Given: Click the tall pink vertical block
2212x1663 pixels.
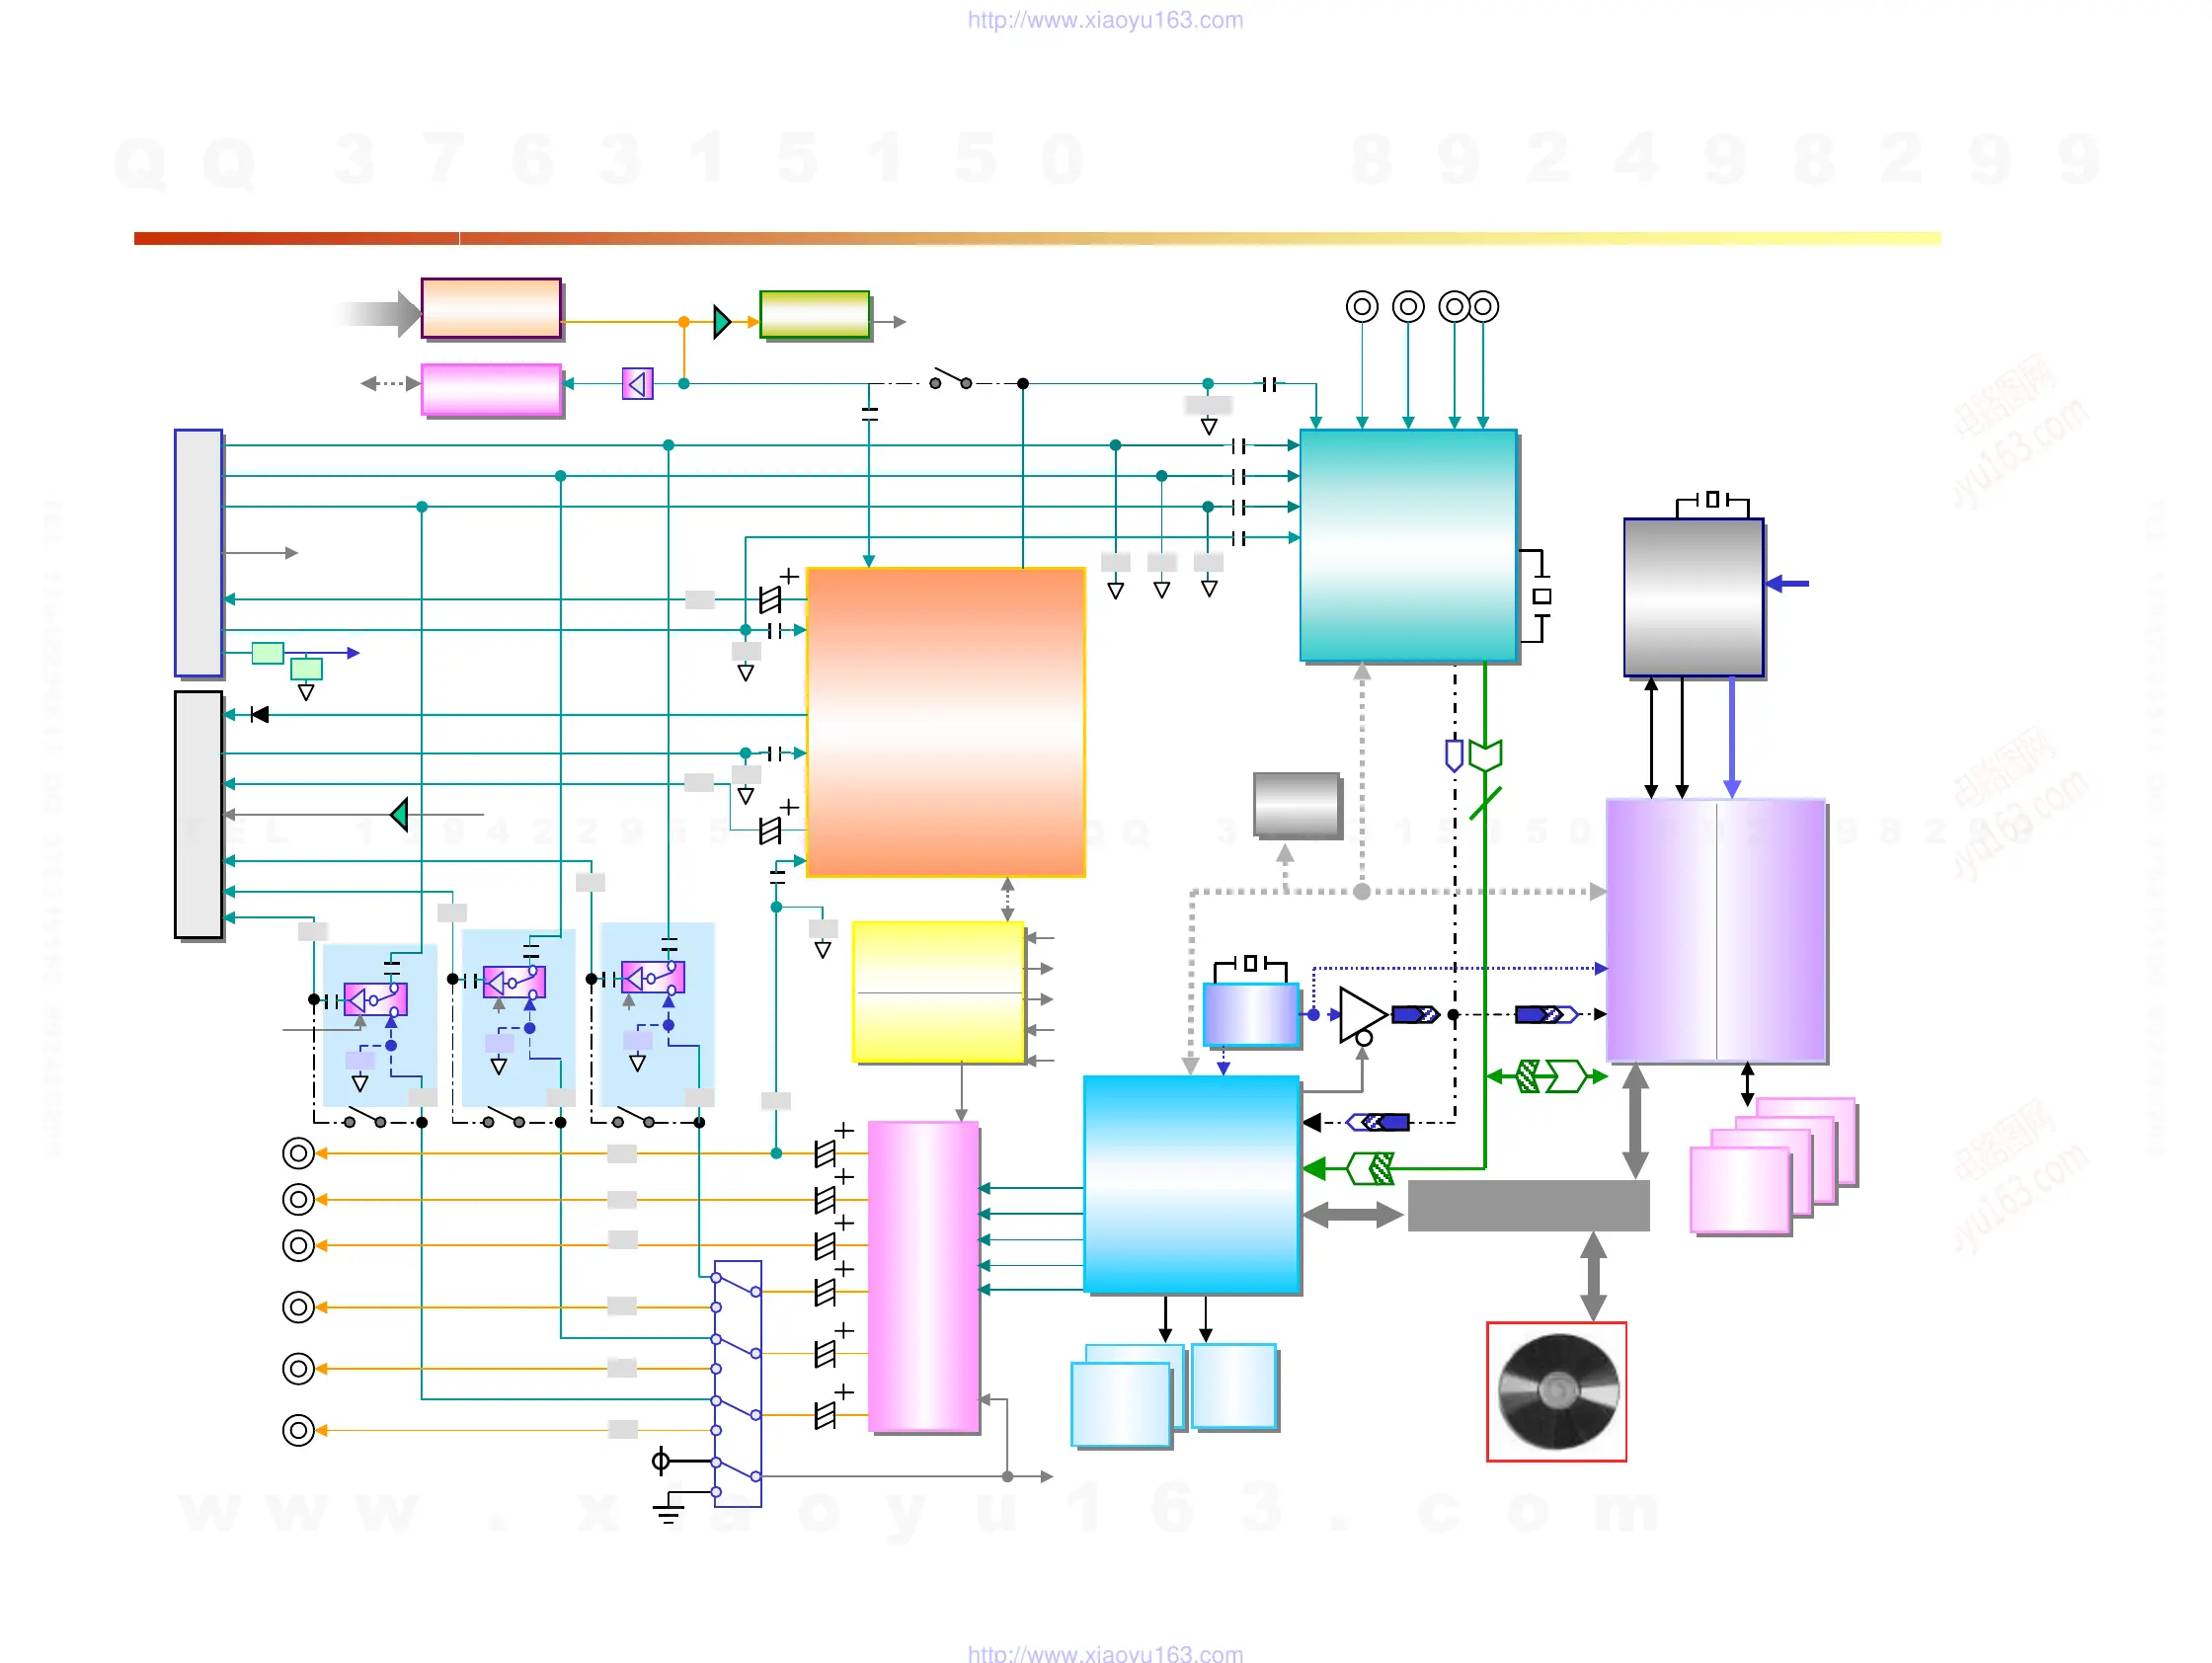Looking at the screenshot, I should click(x=923, y=1276).
